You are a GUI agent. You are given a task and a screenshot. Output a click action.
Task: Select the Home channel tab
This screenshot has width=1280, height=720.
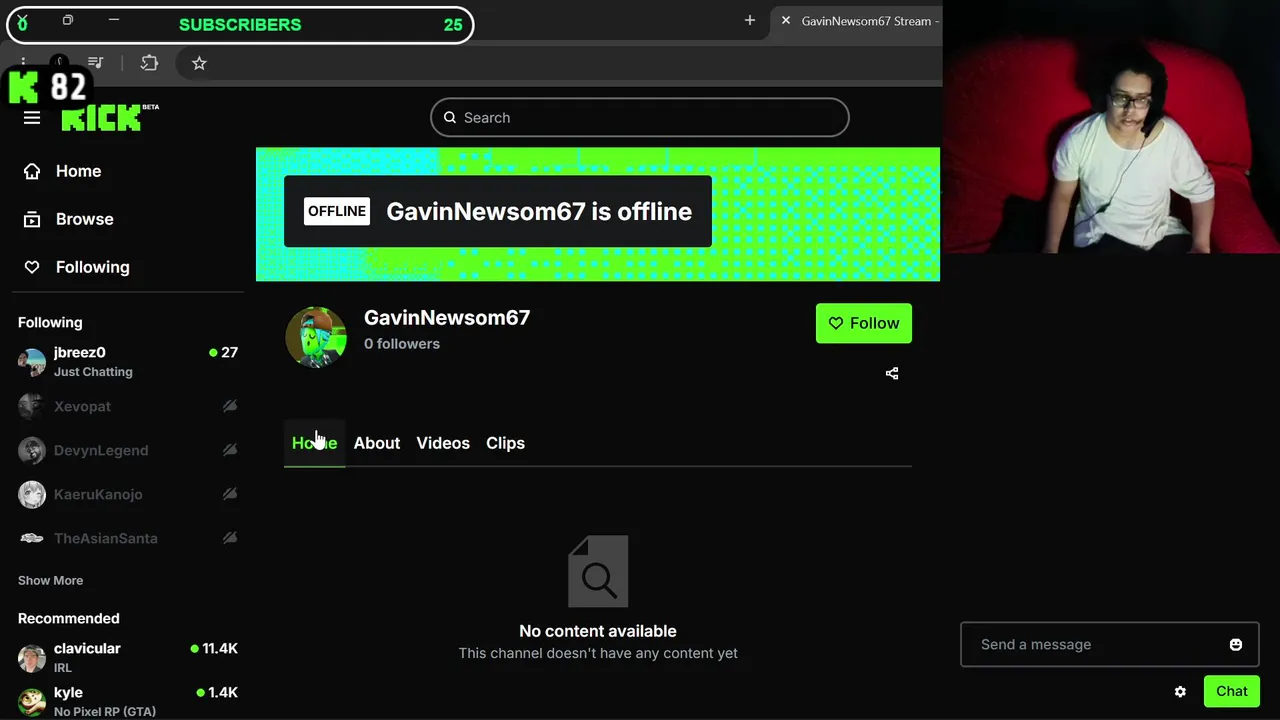(314, 443)
